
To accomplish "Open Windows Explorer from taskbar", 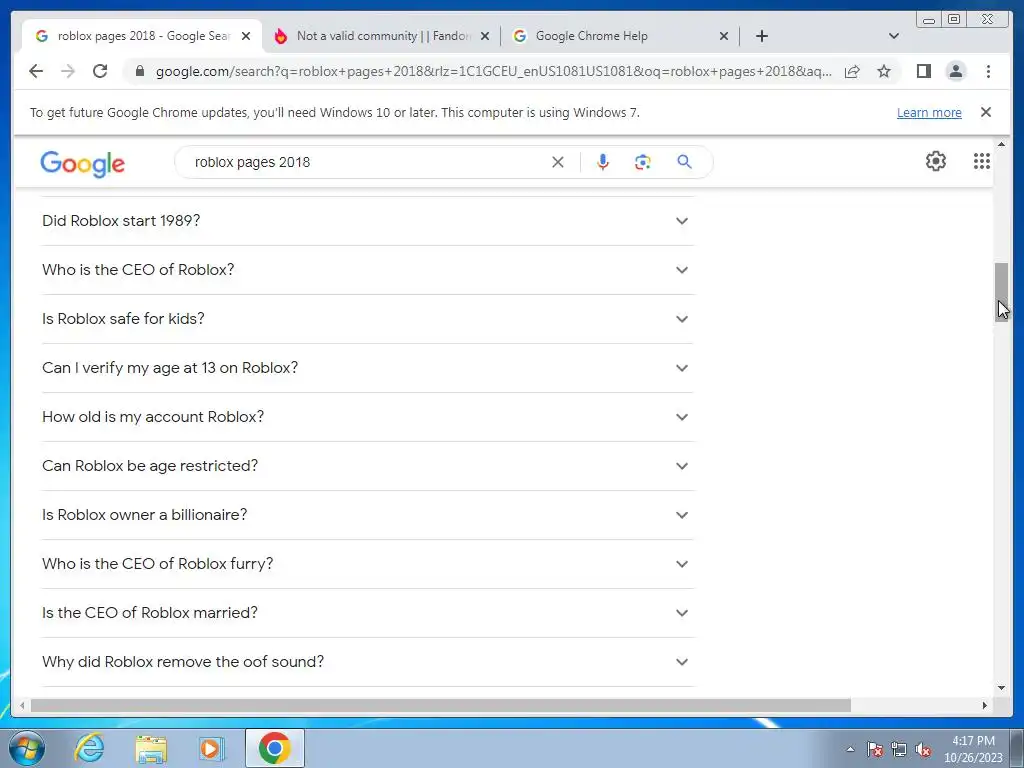I will (x=151, y=748).
